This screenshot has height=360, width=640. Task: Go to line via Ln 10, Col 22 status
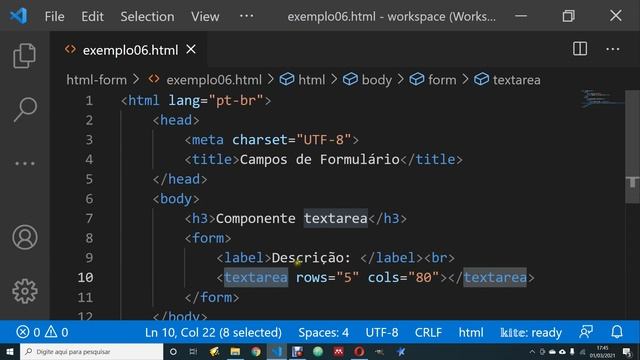213,332
